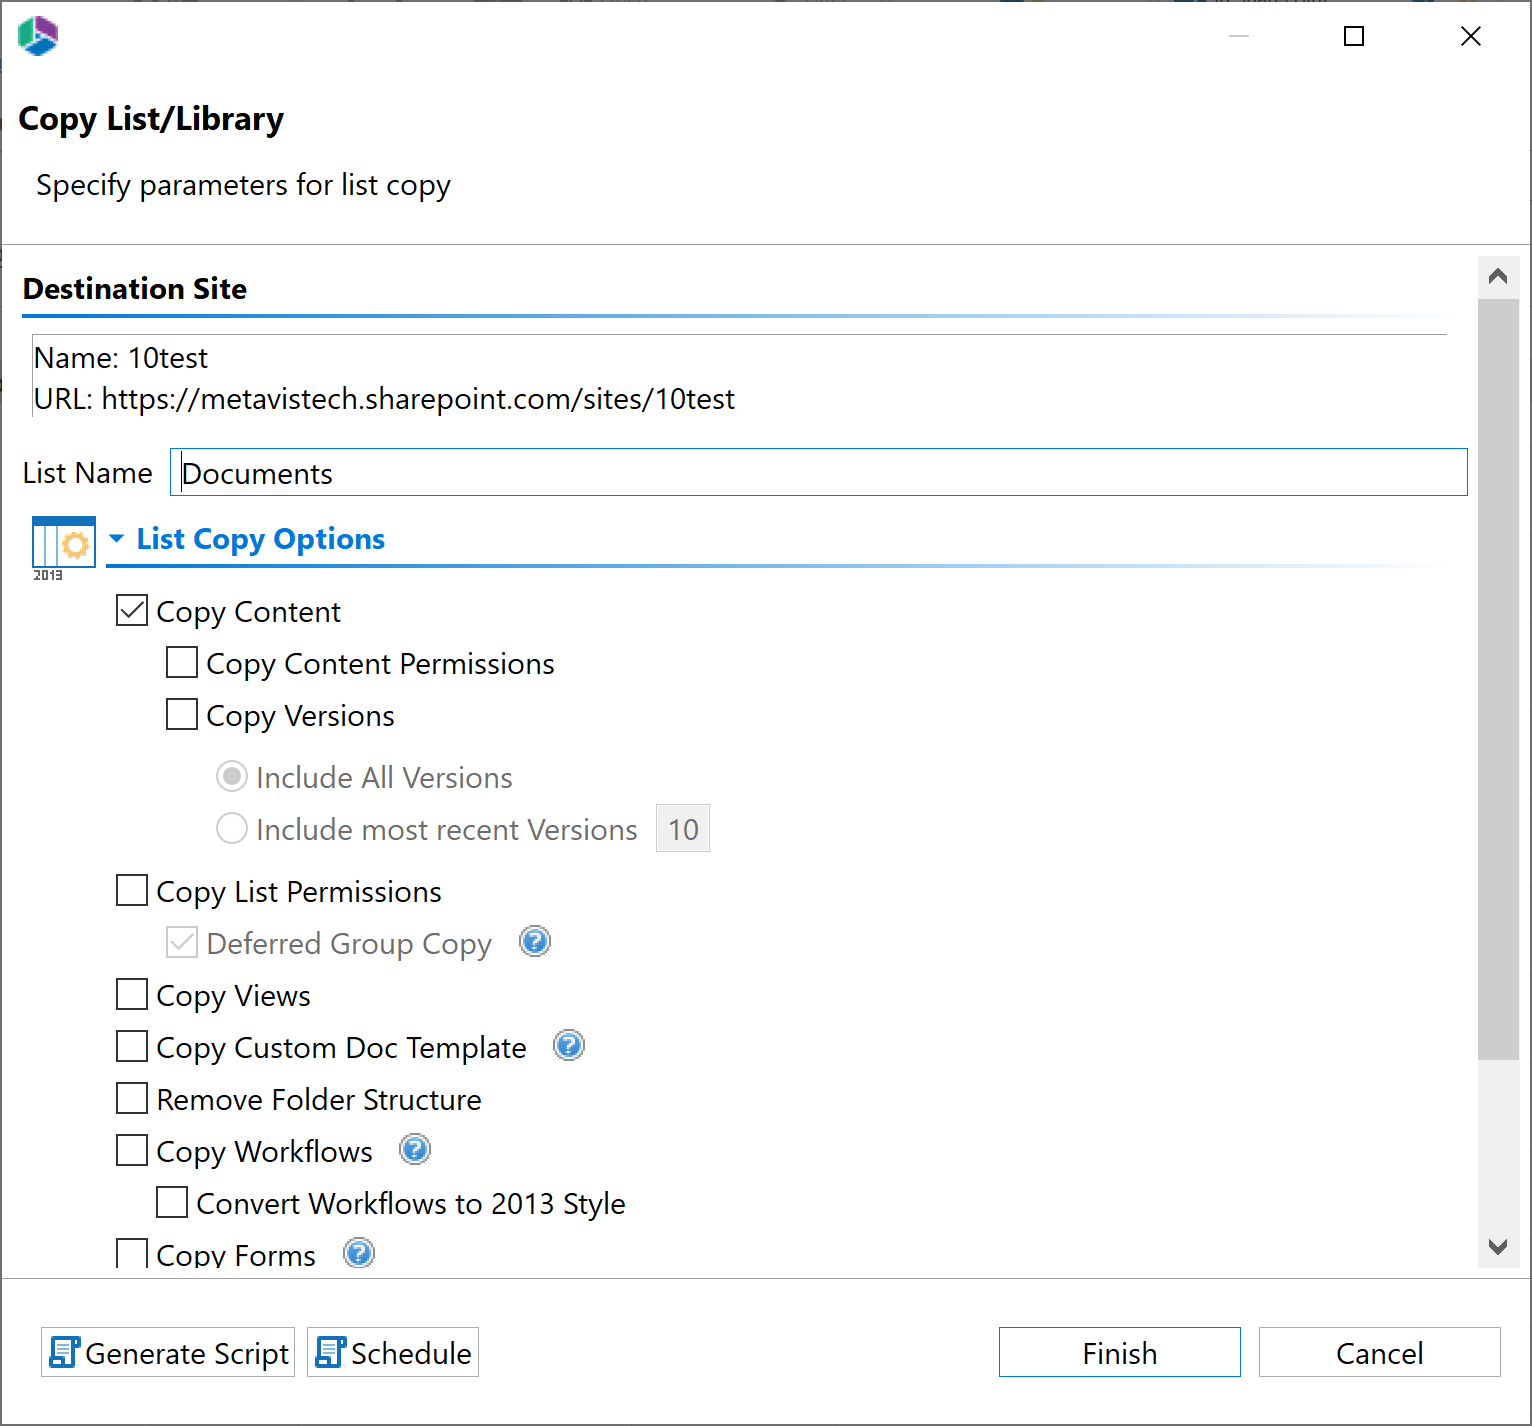Image resolution: width=1532 pixels, height=1426 pixels.
Task: Click the Generate Script button
Action: click(168, 1353)
